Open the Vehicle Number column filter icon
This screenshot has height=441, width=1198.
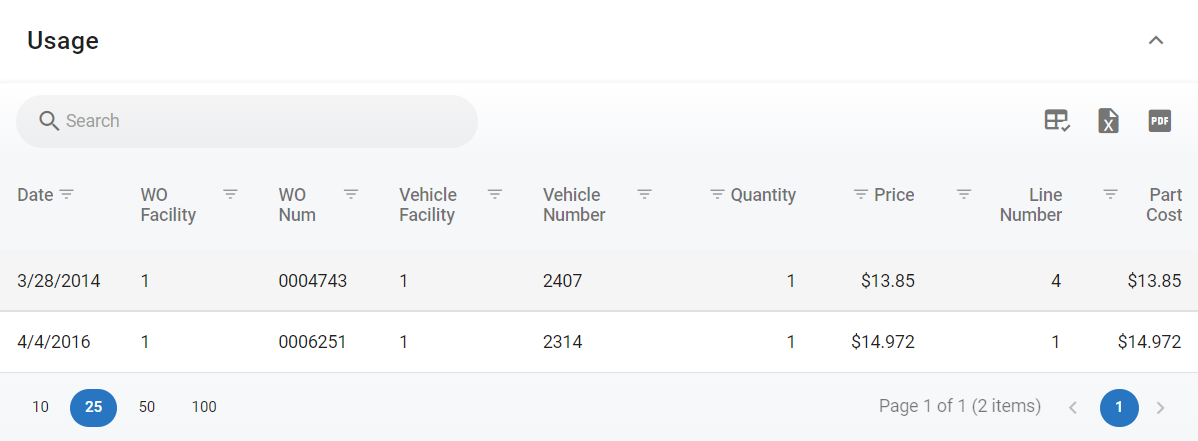click(x=645, y=194)
